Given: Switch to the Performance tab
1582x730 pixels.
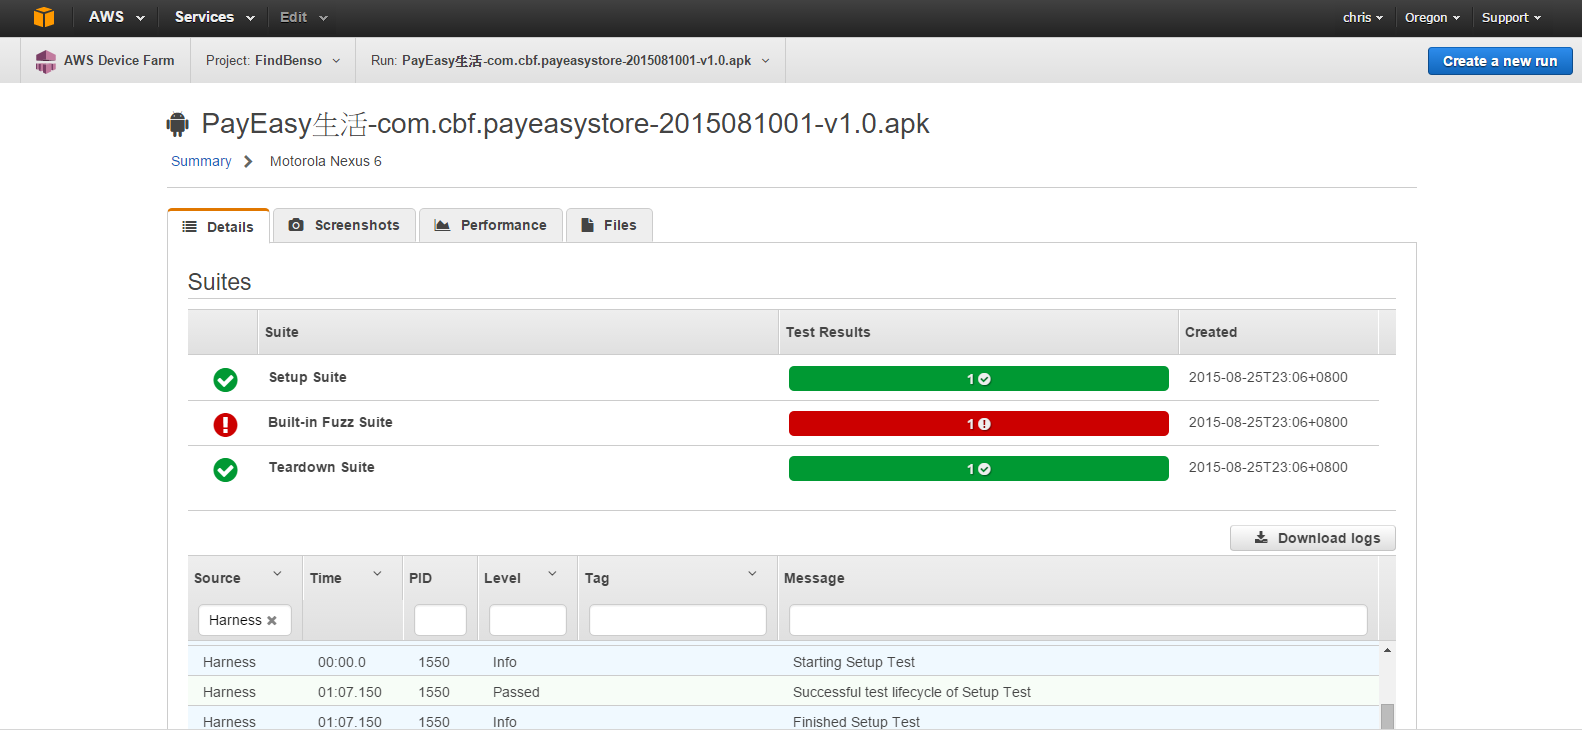Looking at the screenshot, I should (491, 225).
